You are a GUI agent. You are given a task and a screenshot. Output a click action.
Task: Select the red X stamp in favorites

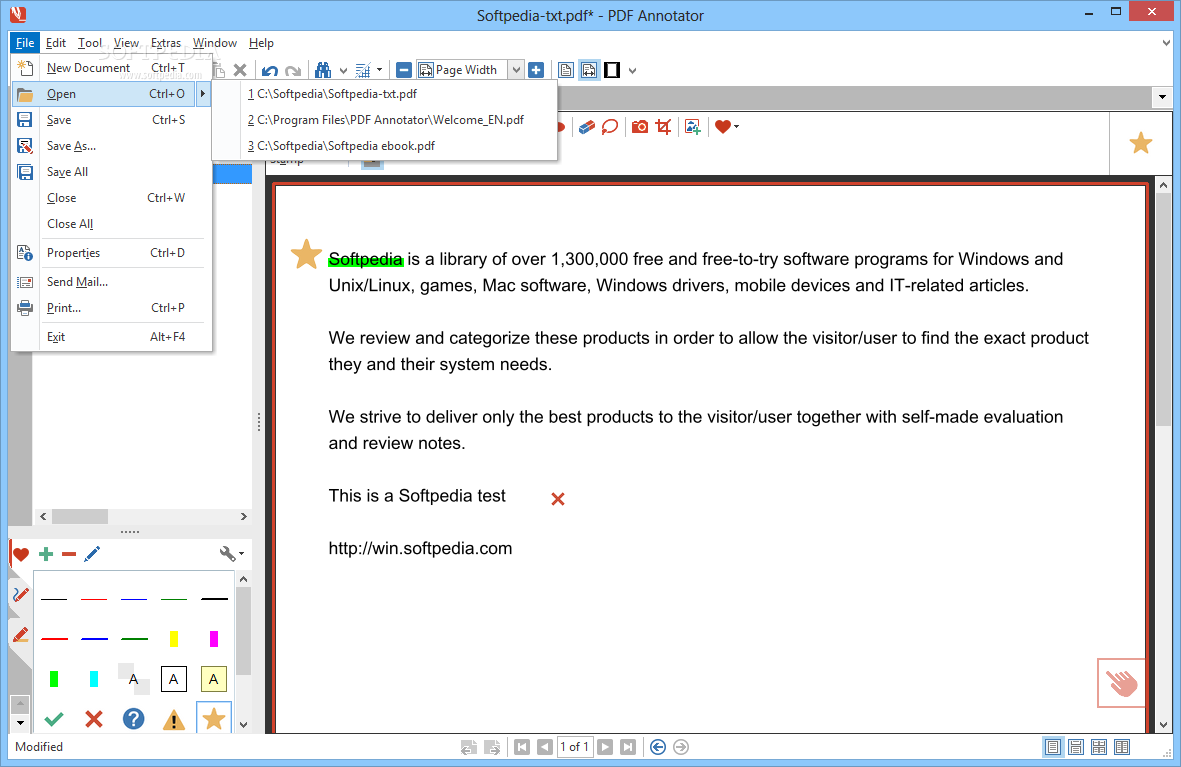[93, 719]
